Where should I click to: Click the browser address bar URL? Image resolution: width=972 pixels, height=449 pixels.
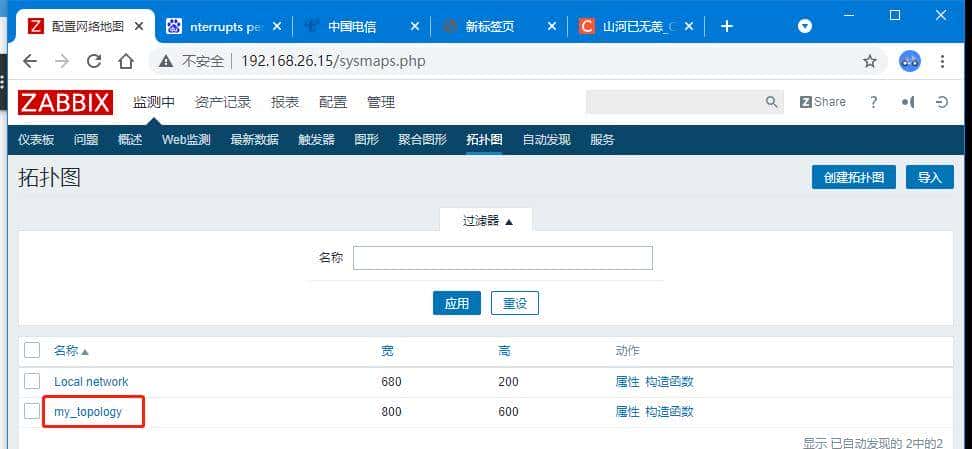click(x=334, y=61)
